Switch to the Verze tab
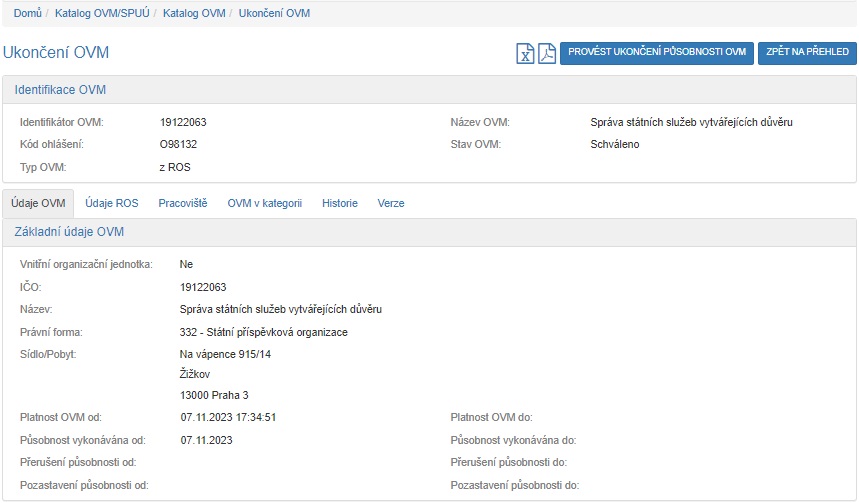This screenshot has height=503, width=859. tap(391, 203)
